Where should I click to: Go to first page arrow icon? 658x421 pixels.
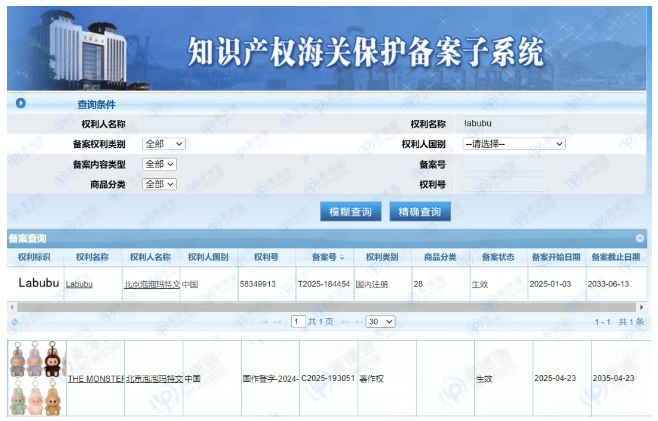[x=264, y=322]
